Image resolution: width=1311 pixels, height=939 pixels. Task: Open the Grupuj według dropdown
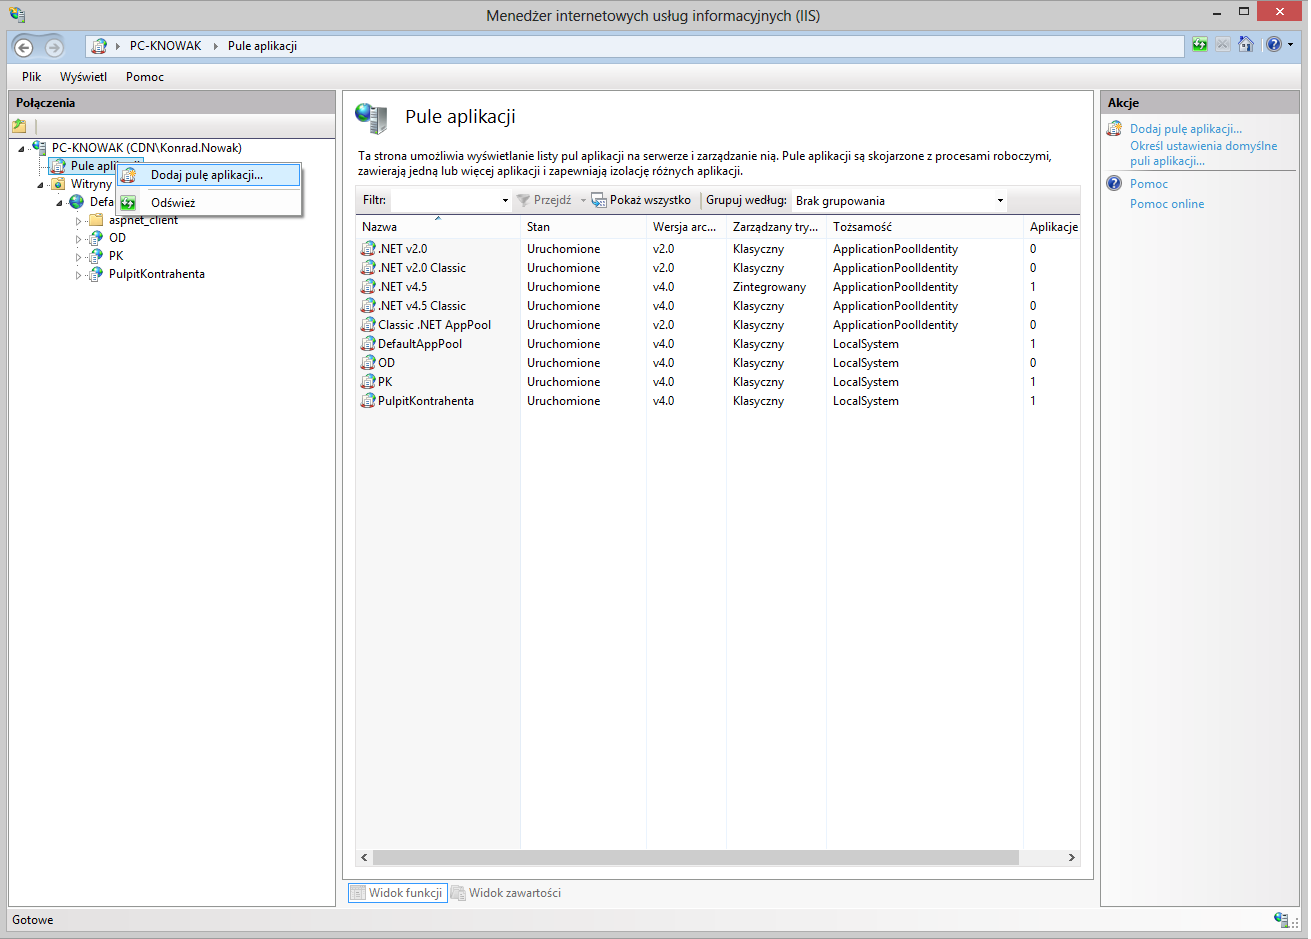(x=1000, y=201)
